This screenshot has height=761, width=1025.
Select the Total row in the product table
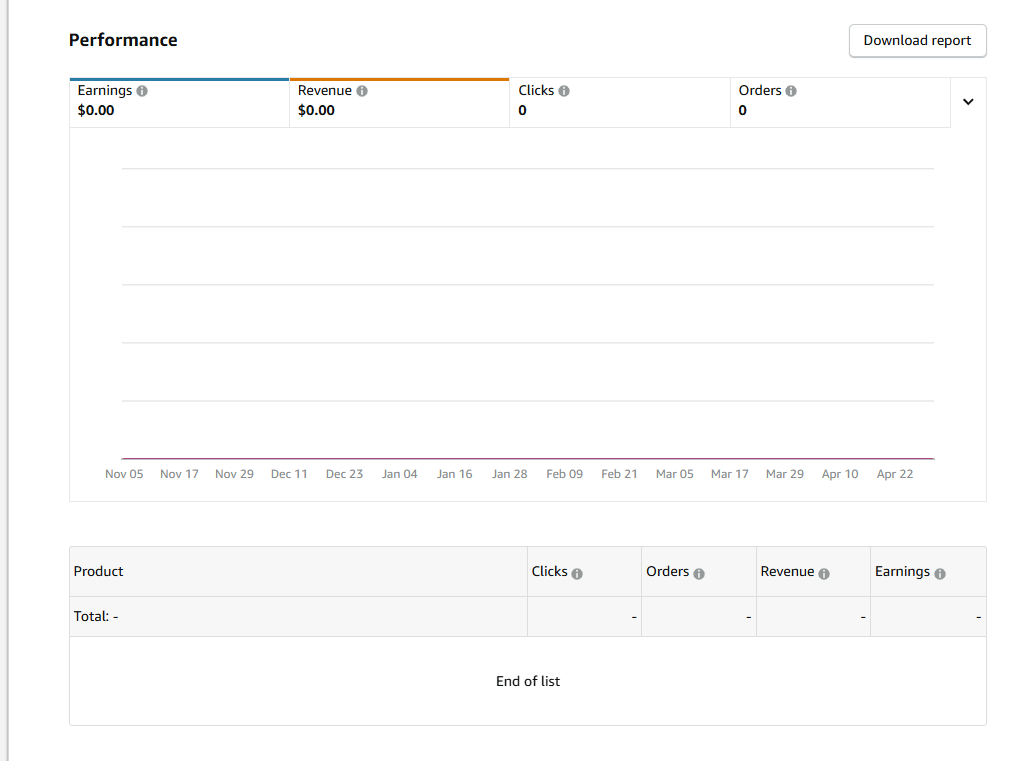tap(96, 617)
